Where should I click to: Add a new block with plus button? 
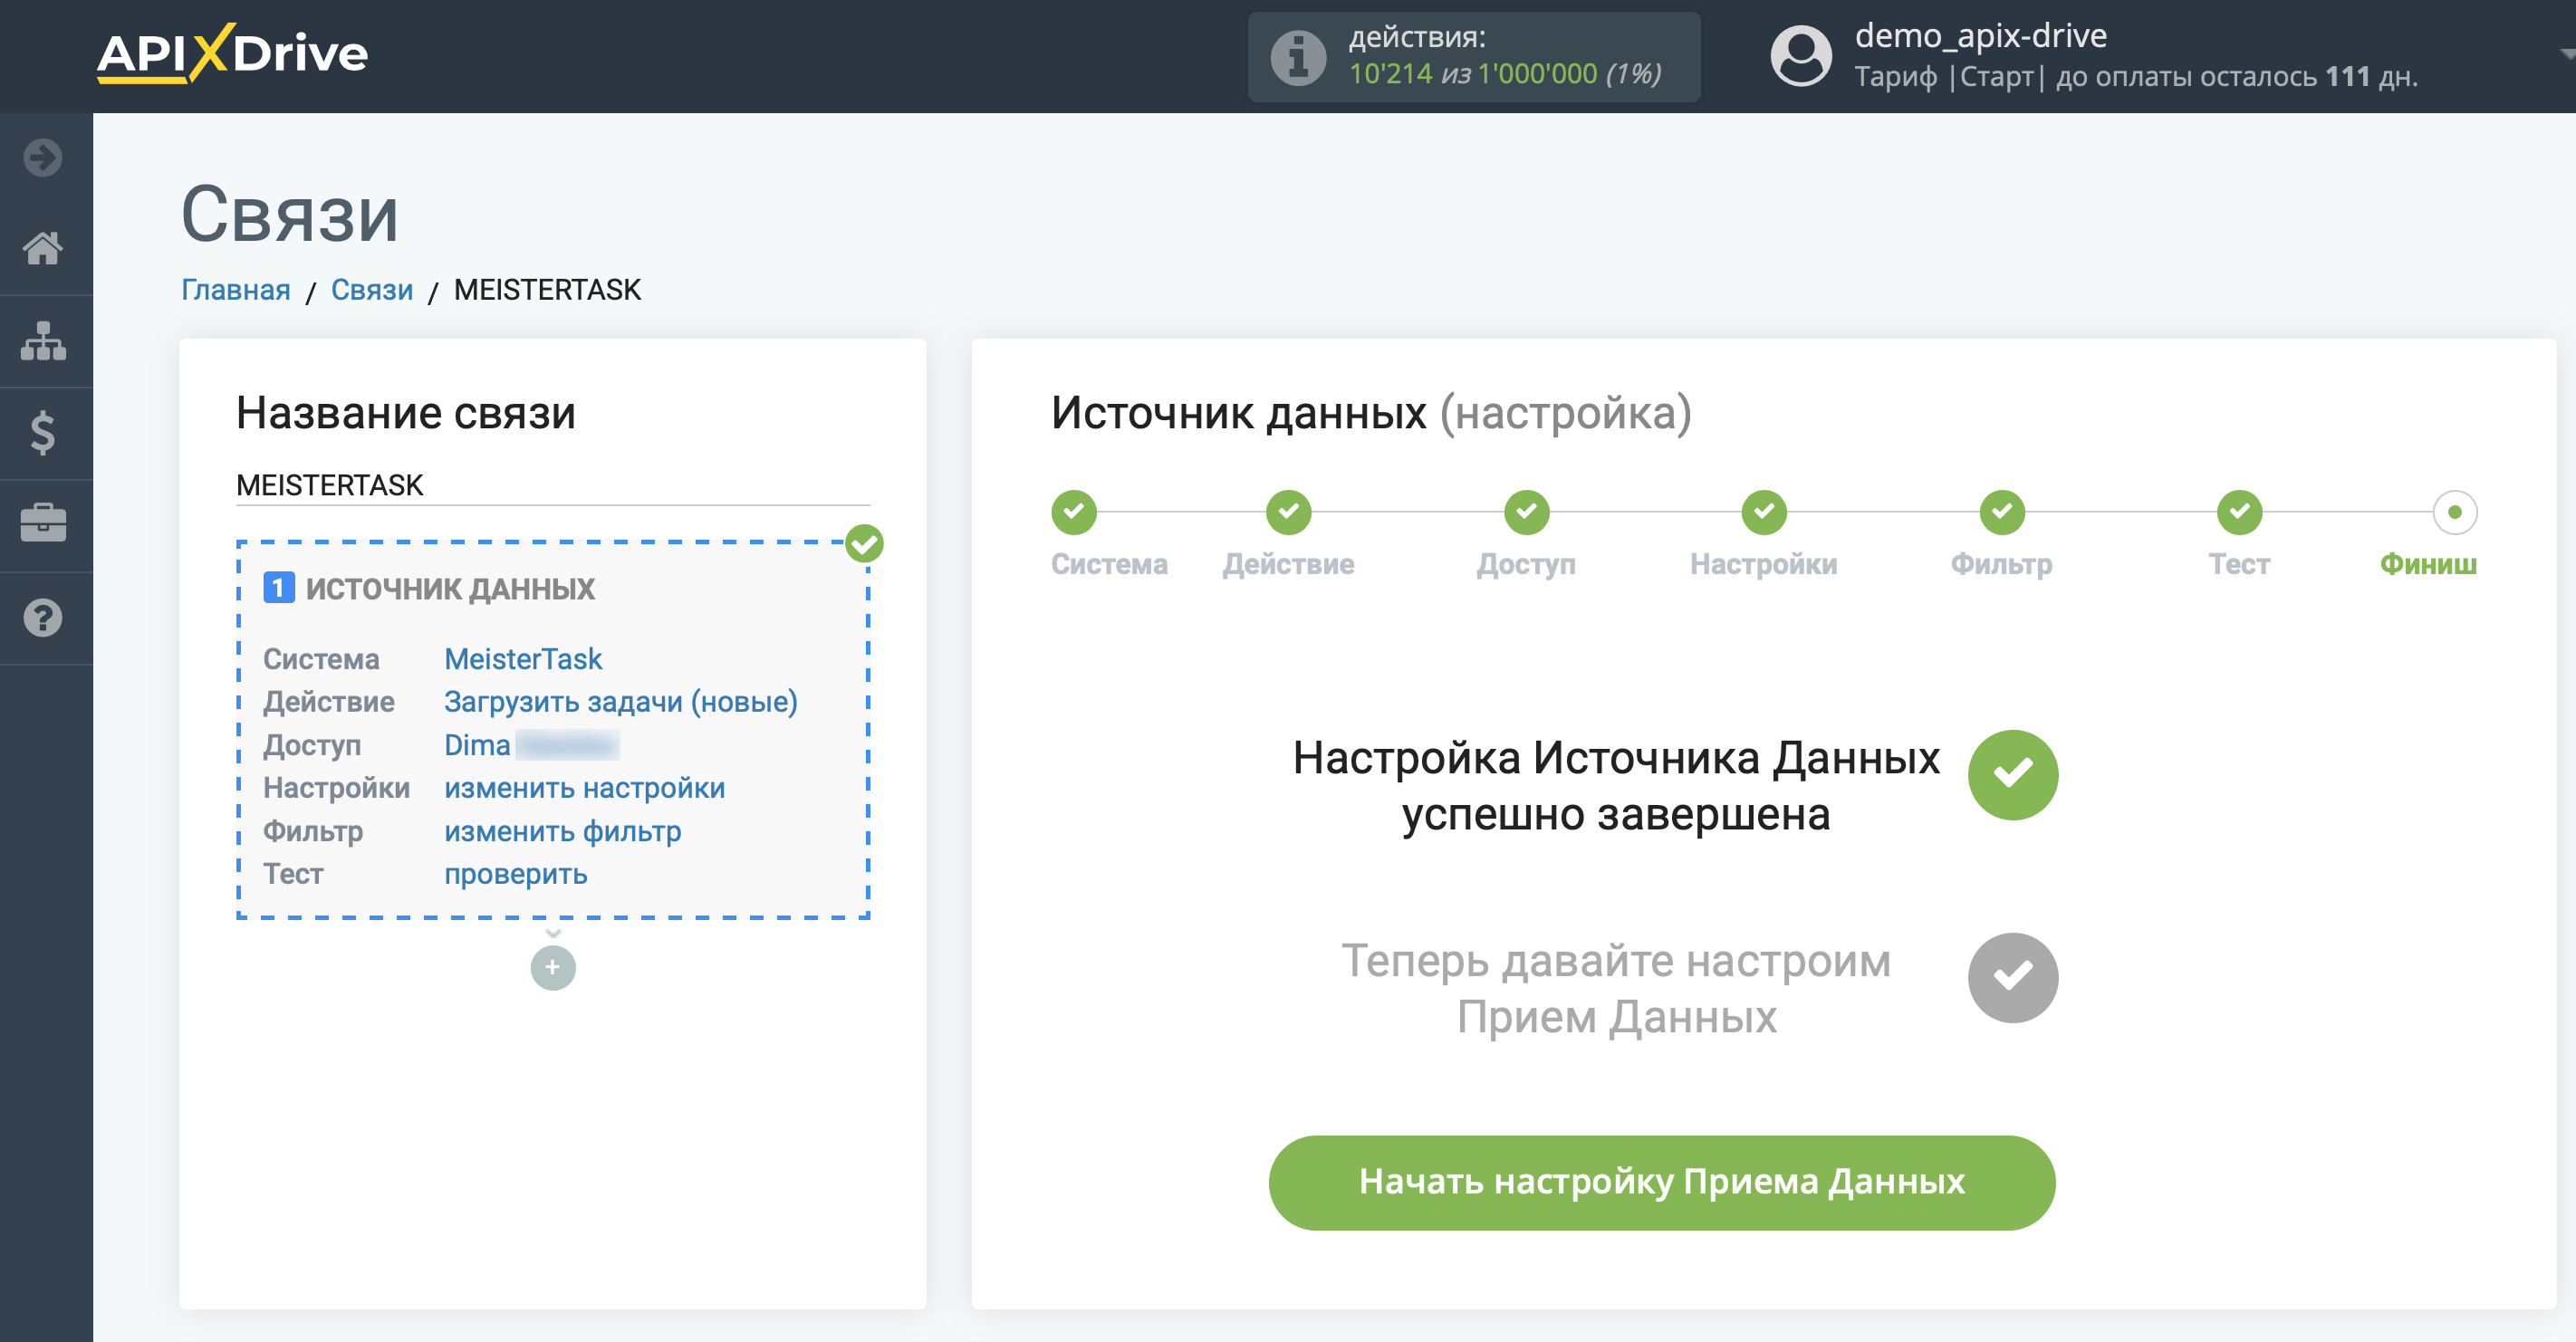click(x=553, y=967)
